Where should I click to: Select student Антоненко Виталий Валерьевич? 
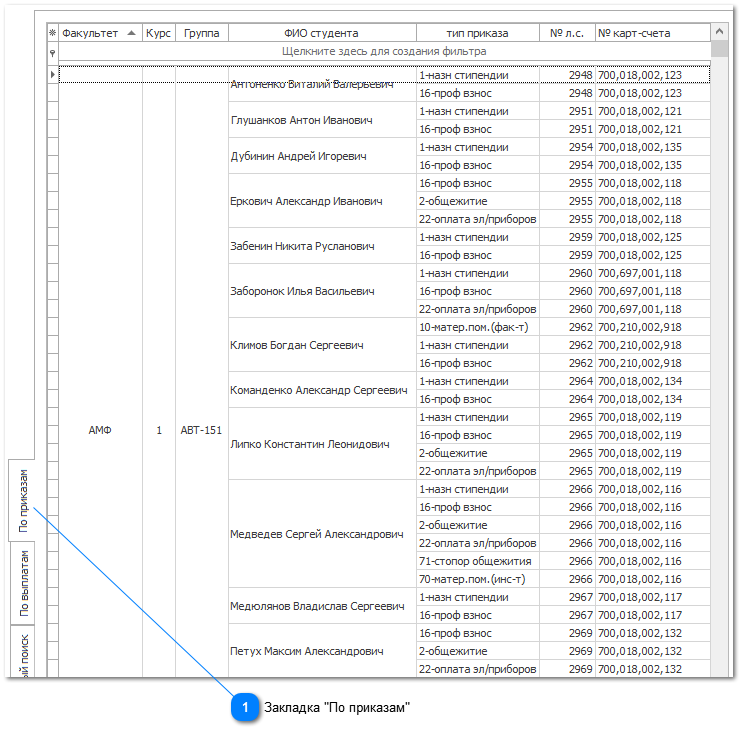(x=322, y=84)
